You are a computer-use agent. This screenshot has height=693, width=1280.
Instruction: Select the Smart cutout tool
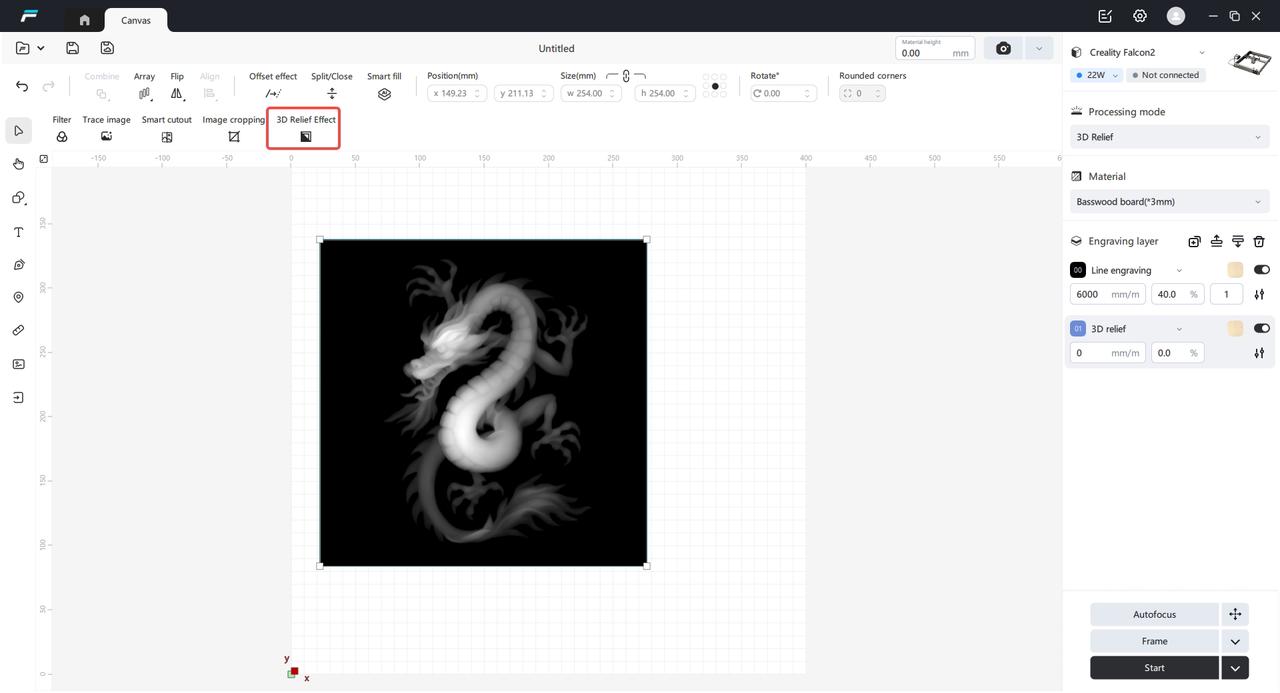166,136
